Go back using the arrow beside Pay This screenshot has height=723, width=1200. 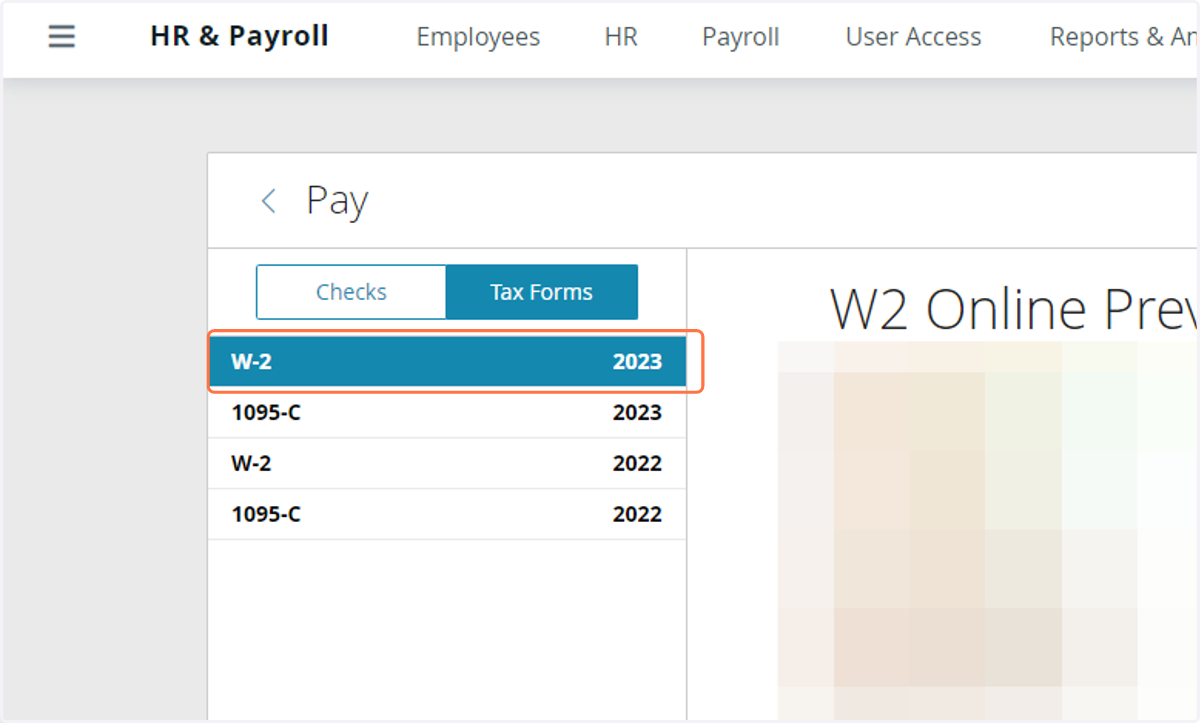(268, 201)
